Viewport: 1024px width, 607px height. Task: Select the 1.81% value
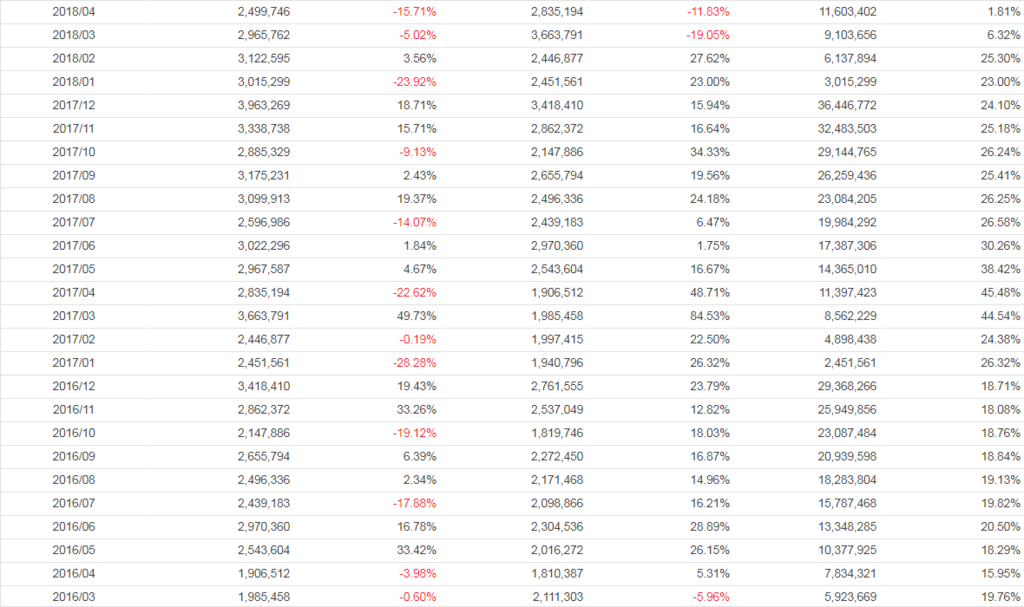[x=1003, y=12]
